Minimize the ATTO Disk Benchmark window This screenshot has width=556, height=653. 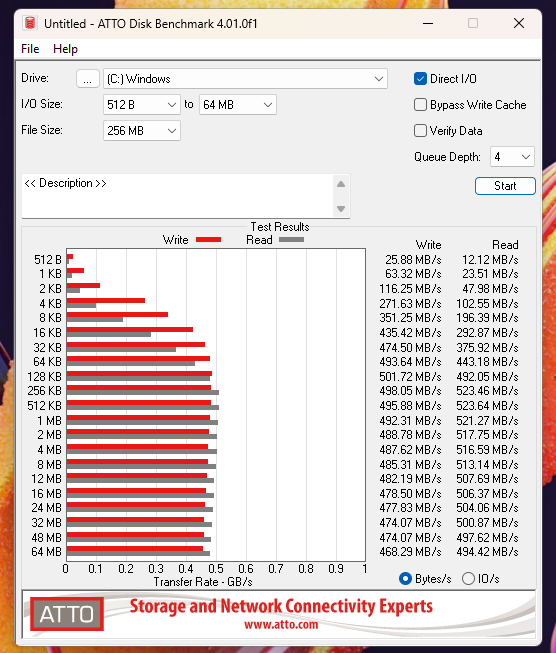pyautogui.click(x=428, y=23)
